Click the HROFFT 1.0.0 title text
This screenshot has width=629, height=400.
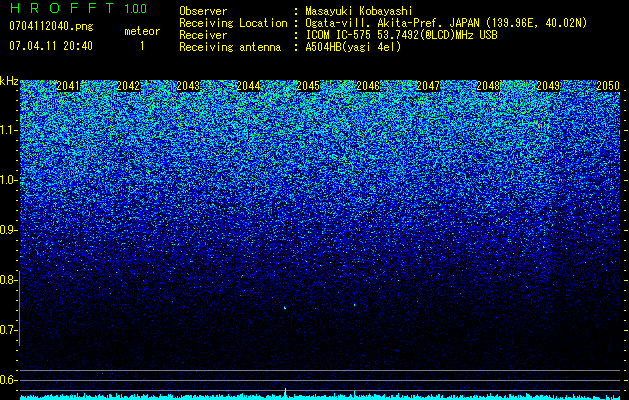point(78,8)
